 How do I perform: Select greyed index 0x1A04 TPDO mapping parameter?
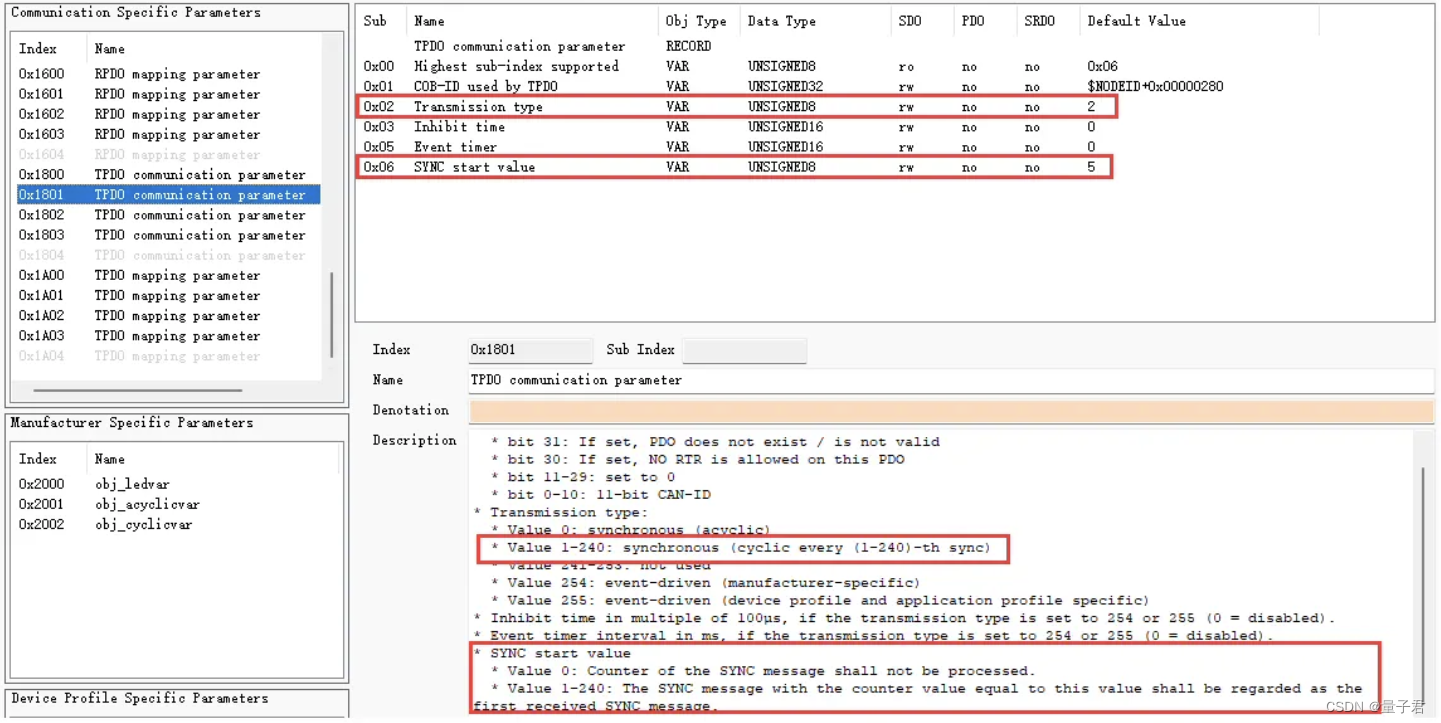(x=168, y=356)
